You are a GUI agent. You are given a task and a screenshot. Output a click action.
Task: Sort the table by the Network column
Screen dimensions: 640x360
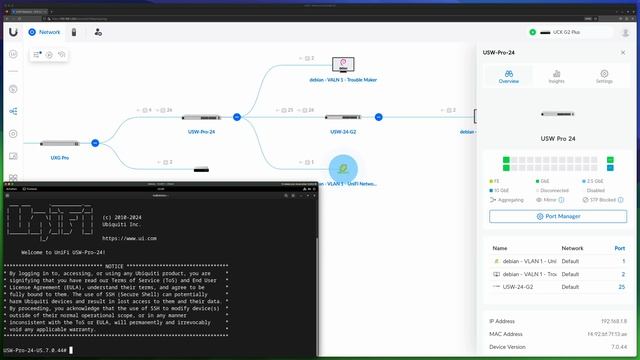tap(572, 248)
